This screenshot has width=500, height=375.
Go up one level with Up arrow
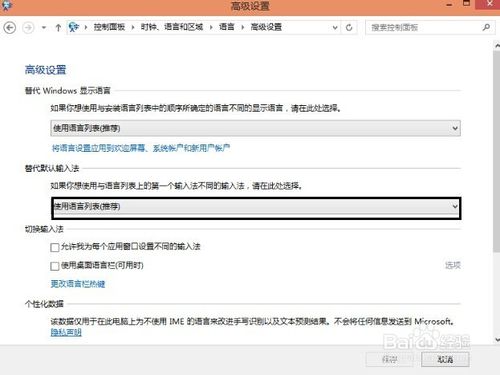tap(58, 28)
